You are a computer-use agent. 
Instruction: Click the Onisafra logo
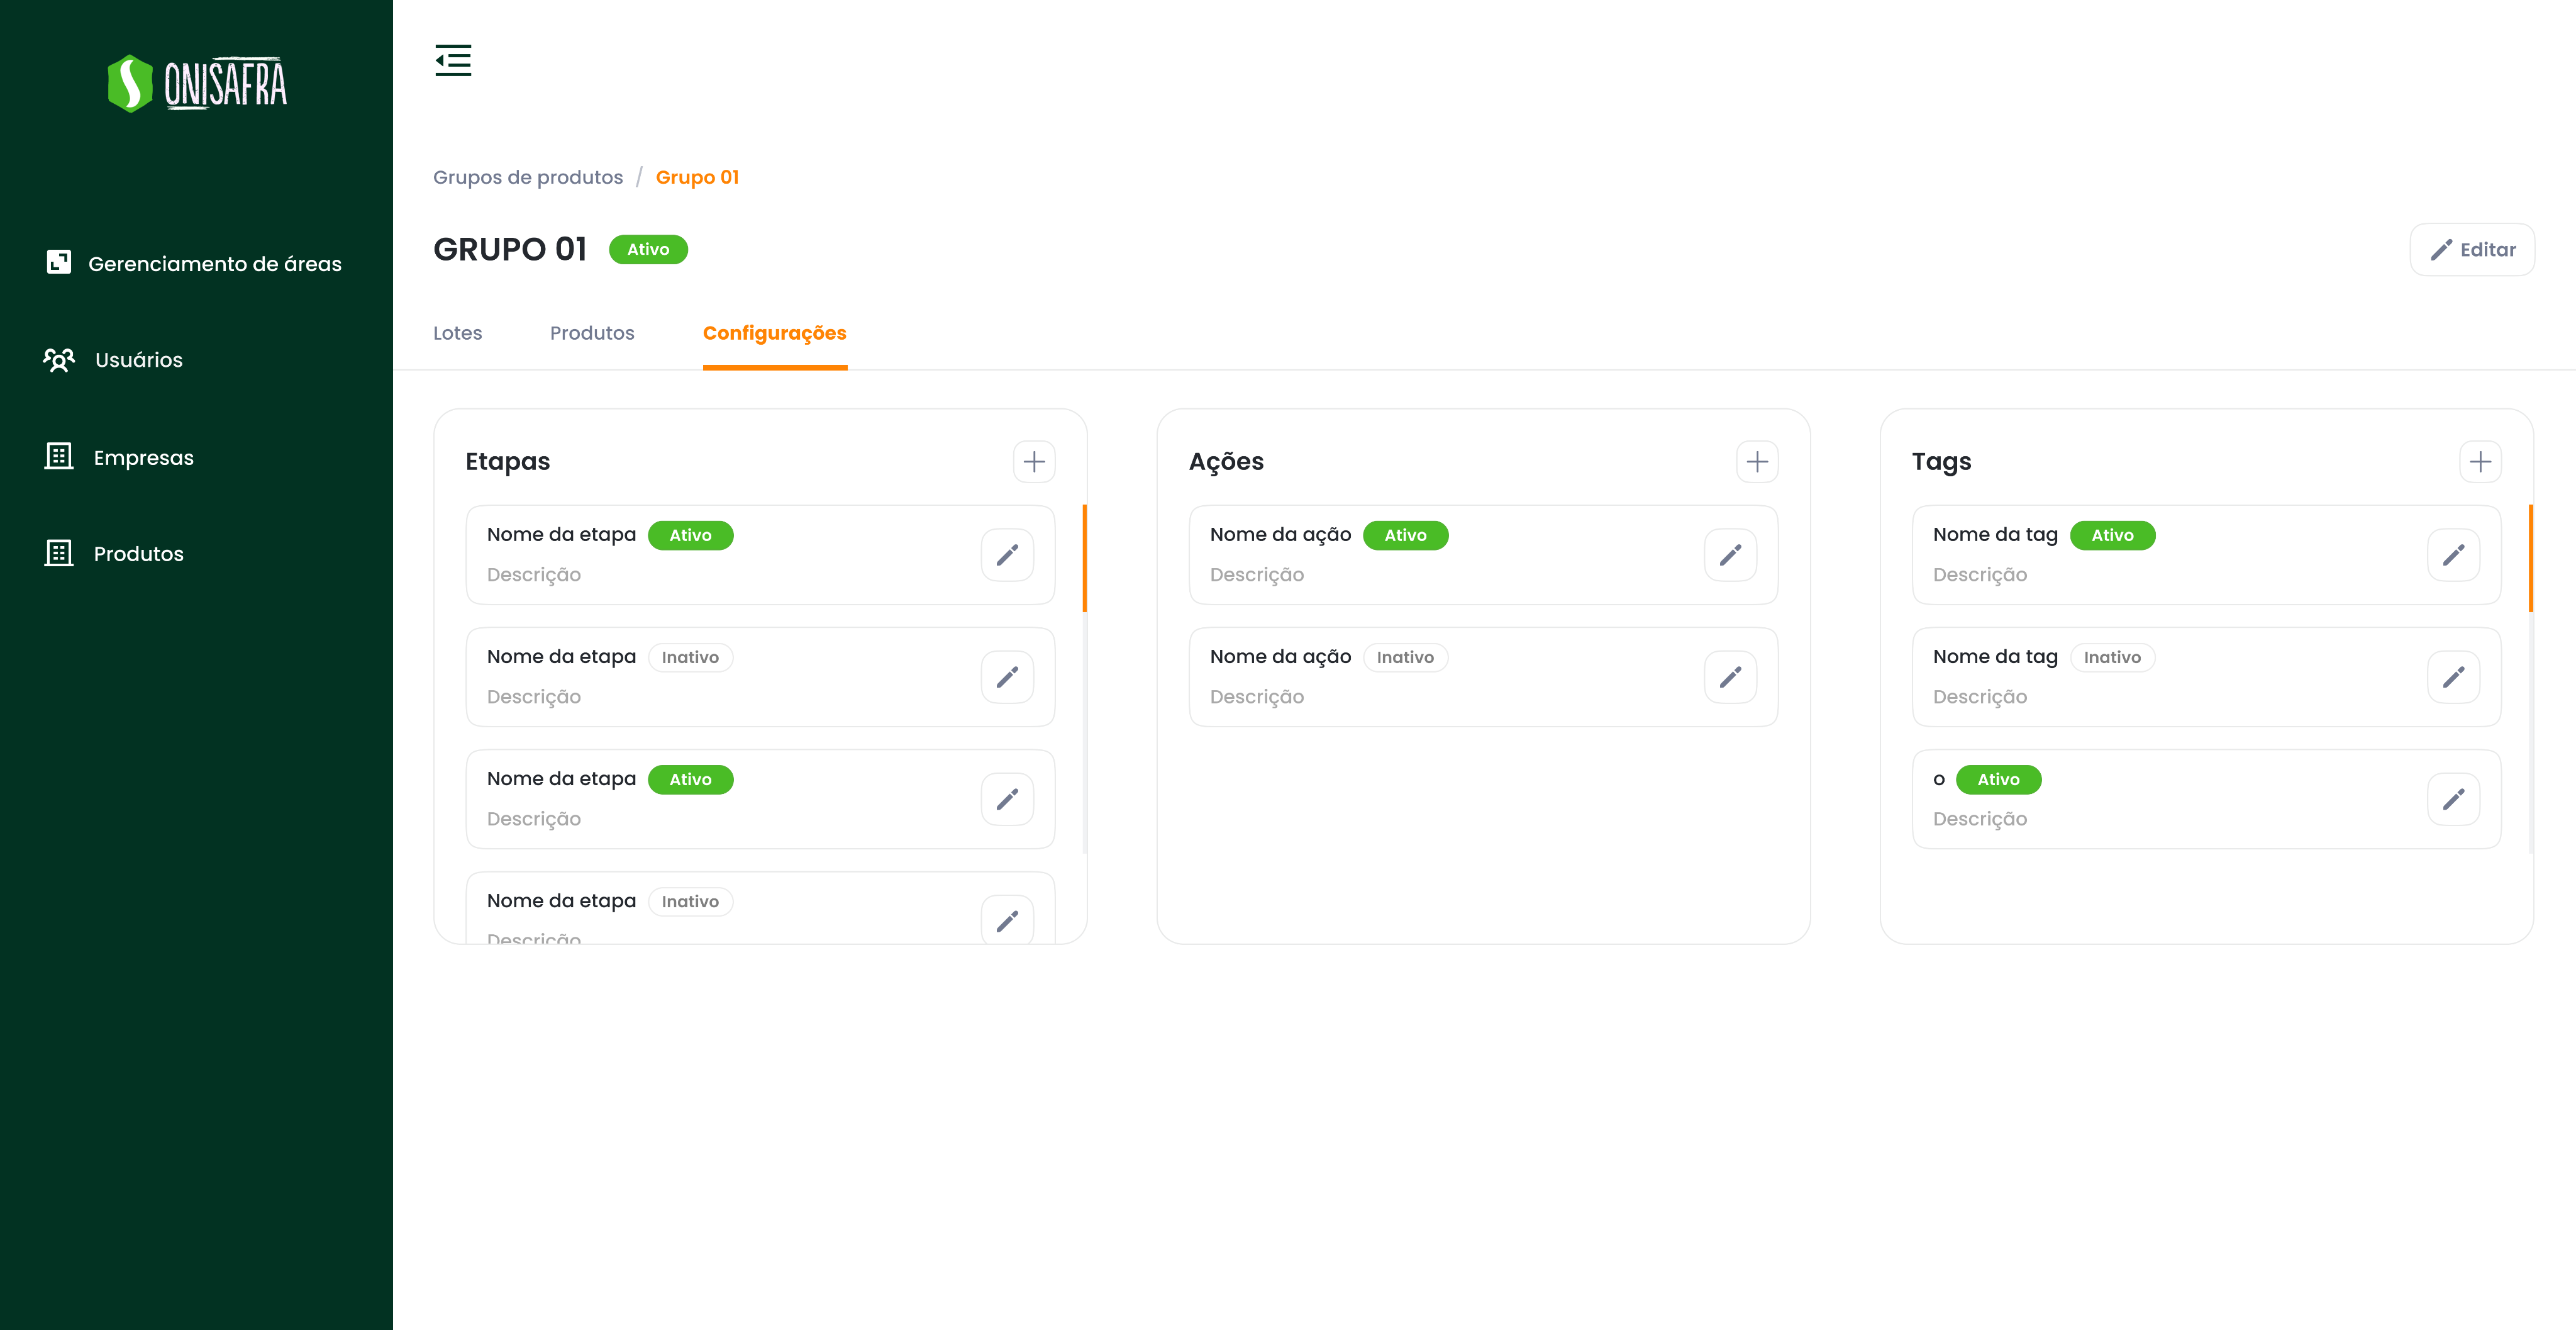197,83
